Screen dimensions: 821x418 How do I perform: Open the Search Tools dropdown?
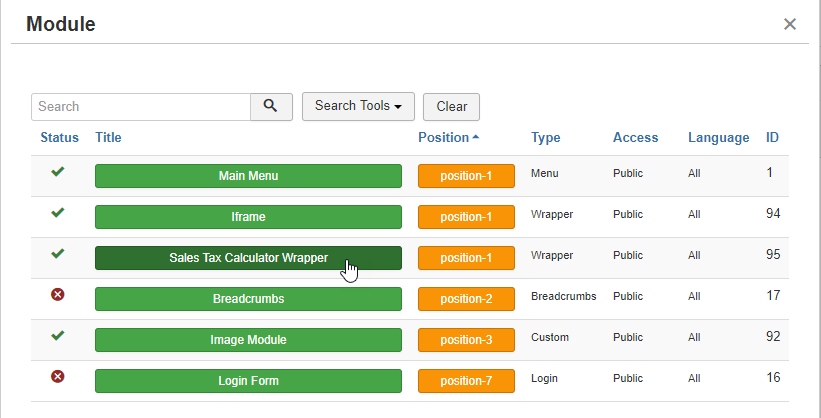[358, 106]
